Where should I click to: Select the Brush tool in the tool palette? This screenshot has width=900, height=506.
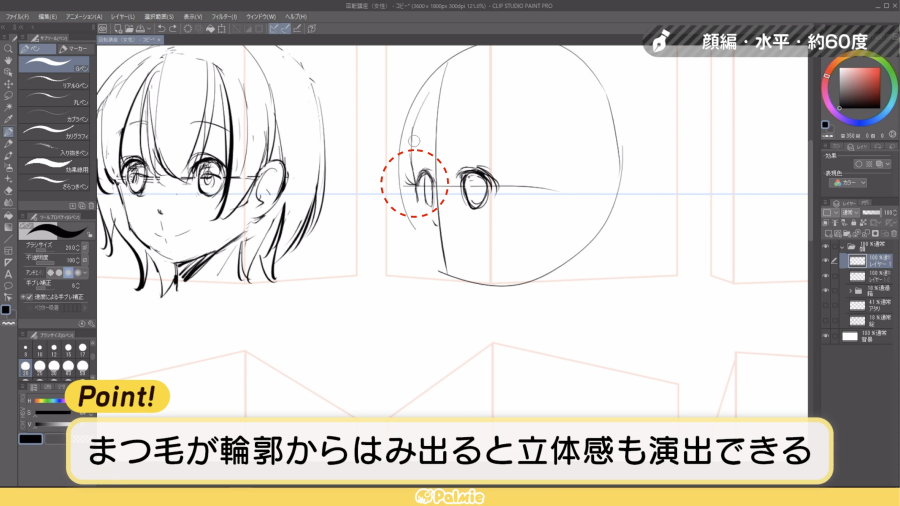coord(8,155)
